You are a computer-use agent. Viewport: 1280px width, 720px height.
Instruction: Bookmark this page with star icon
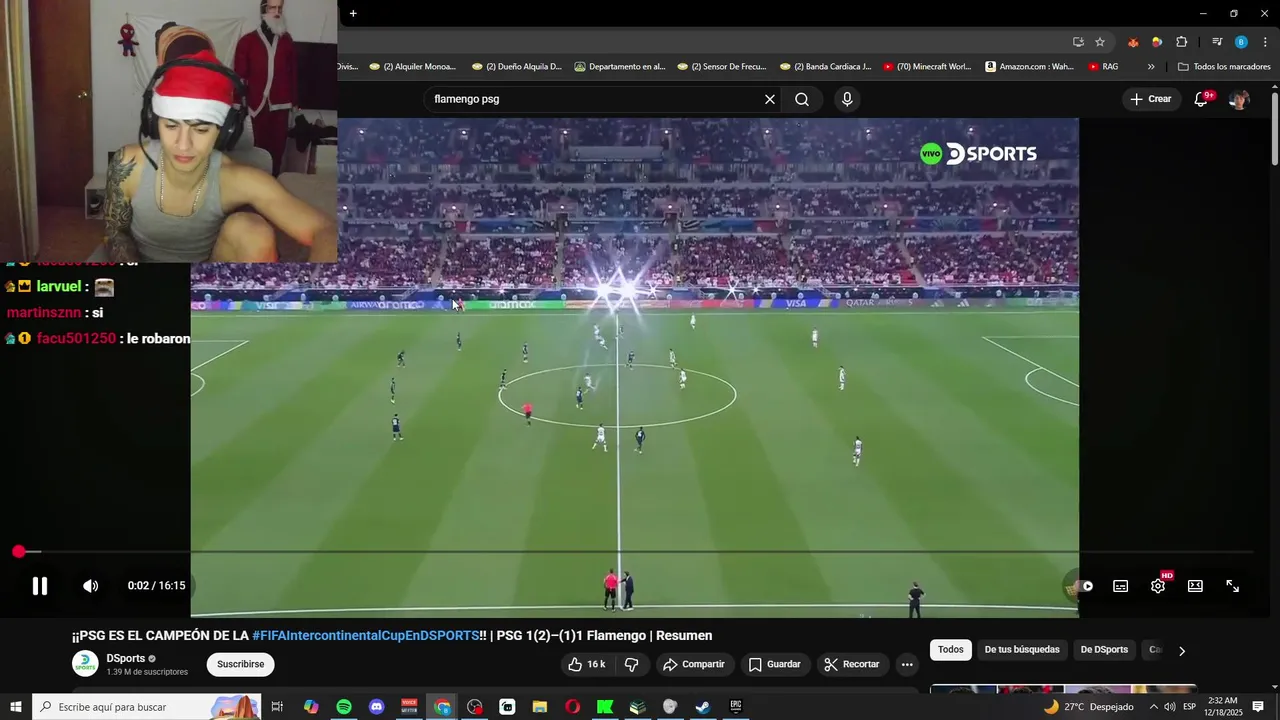point(1100,42)
